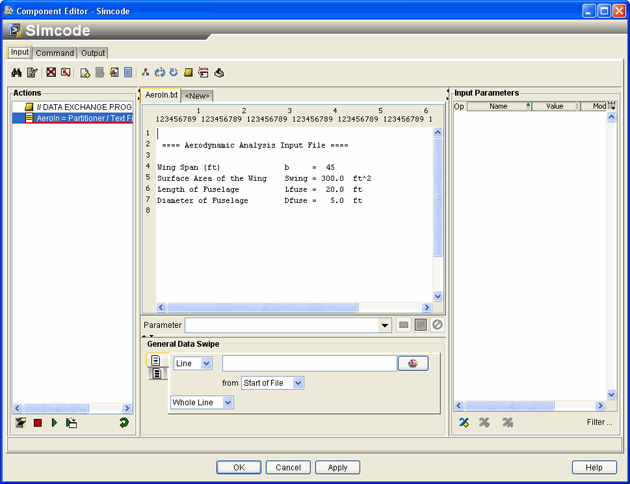Viewport: 630px width, 484px height.
Task: Switch to the Command tab
Action: pos(55,53)
